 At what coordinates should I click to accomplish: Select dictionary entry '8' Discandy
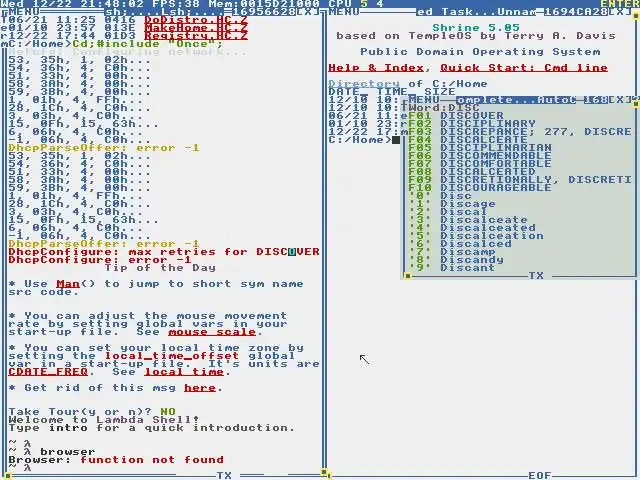[x=456, y=260]
